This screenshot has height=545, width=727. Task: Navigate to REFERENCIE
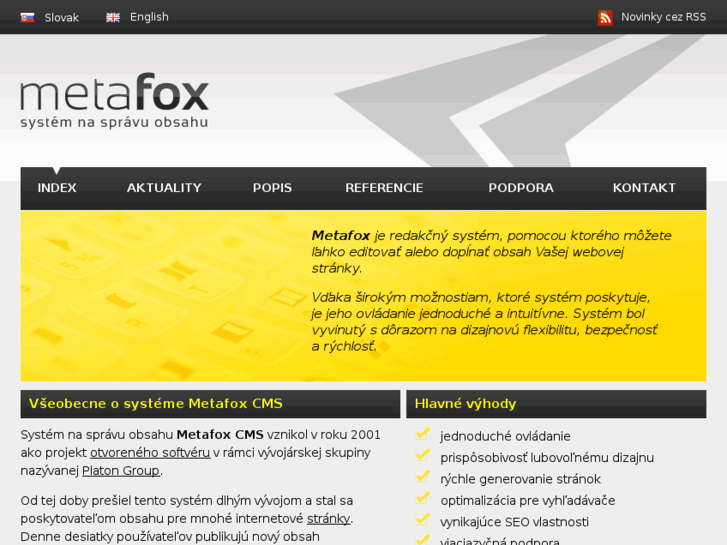tap(384, 188)
